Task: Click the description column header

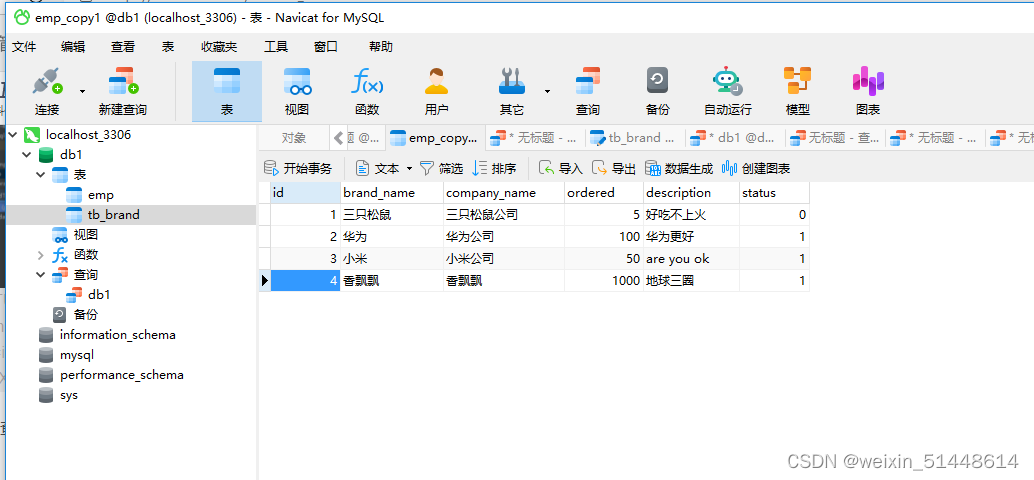Action: coord(691,193)
